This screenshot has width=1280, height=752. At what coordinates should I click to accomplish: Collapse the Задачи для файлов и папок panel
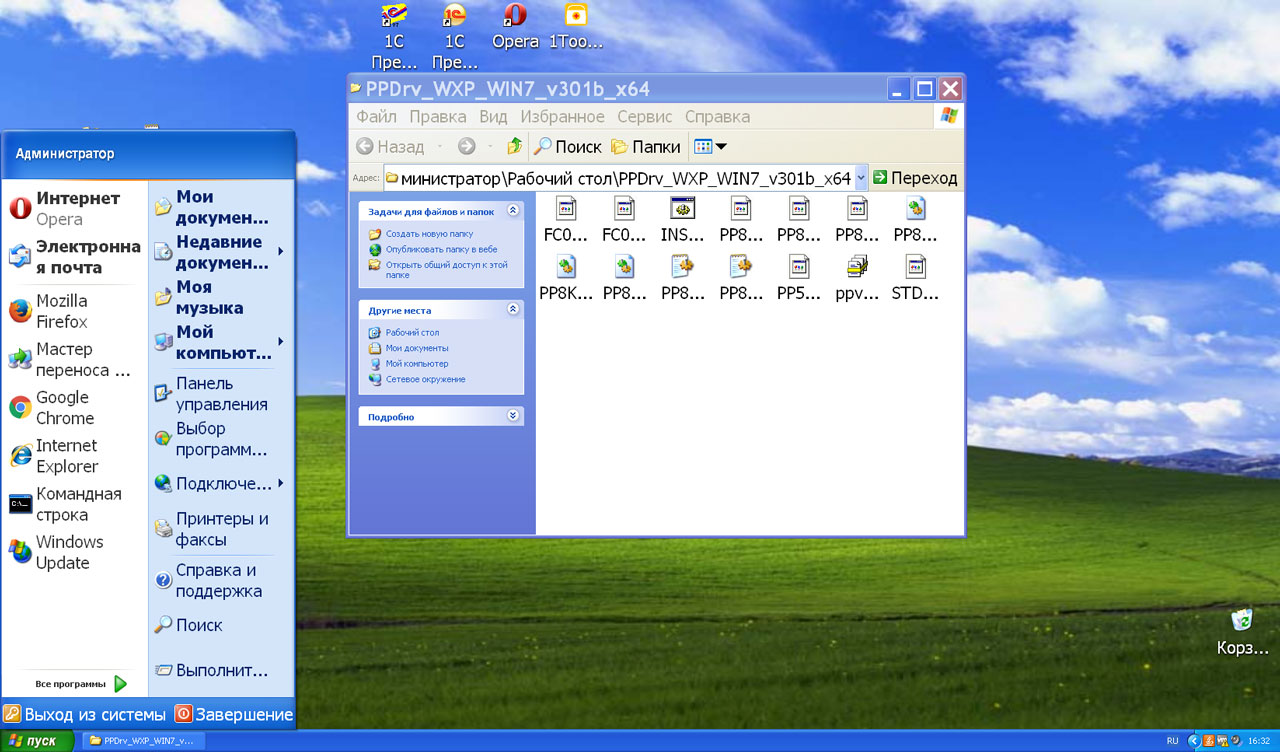pos(513,211)
